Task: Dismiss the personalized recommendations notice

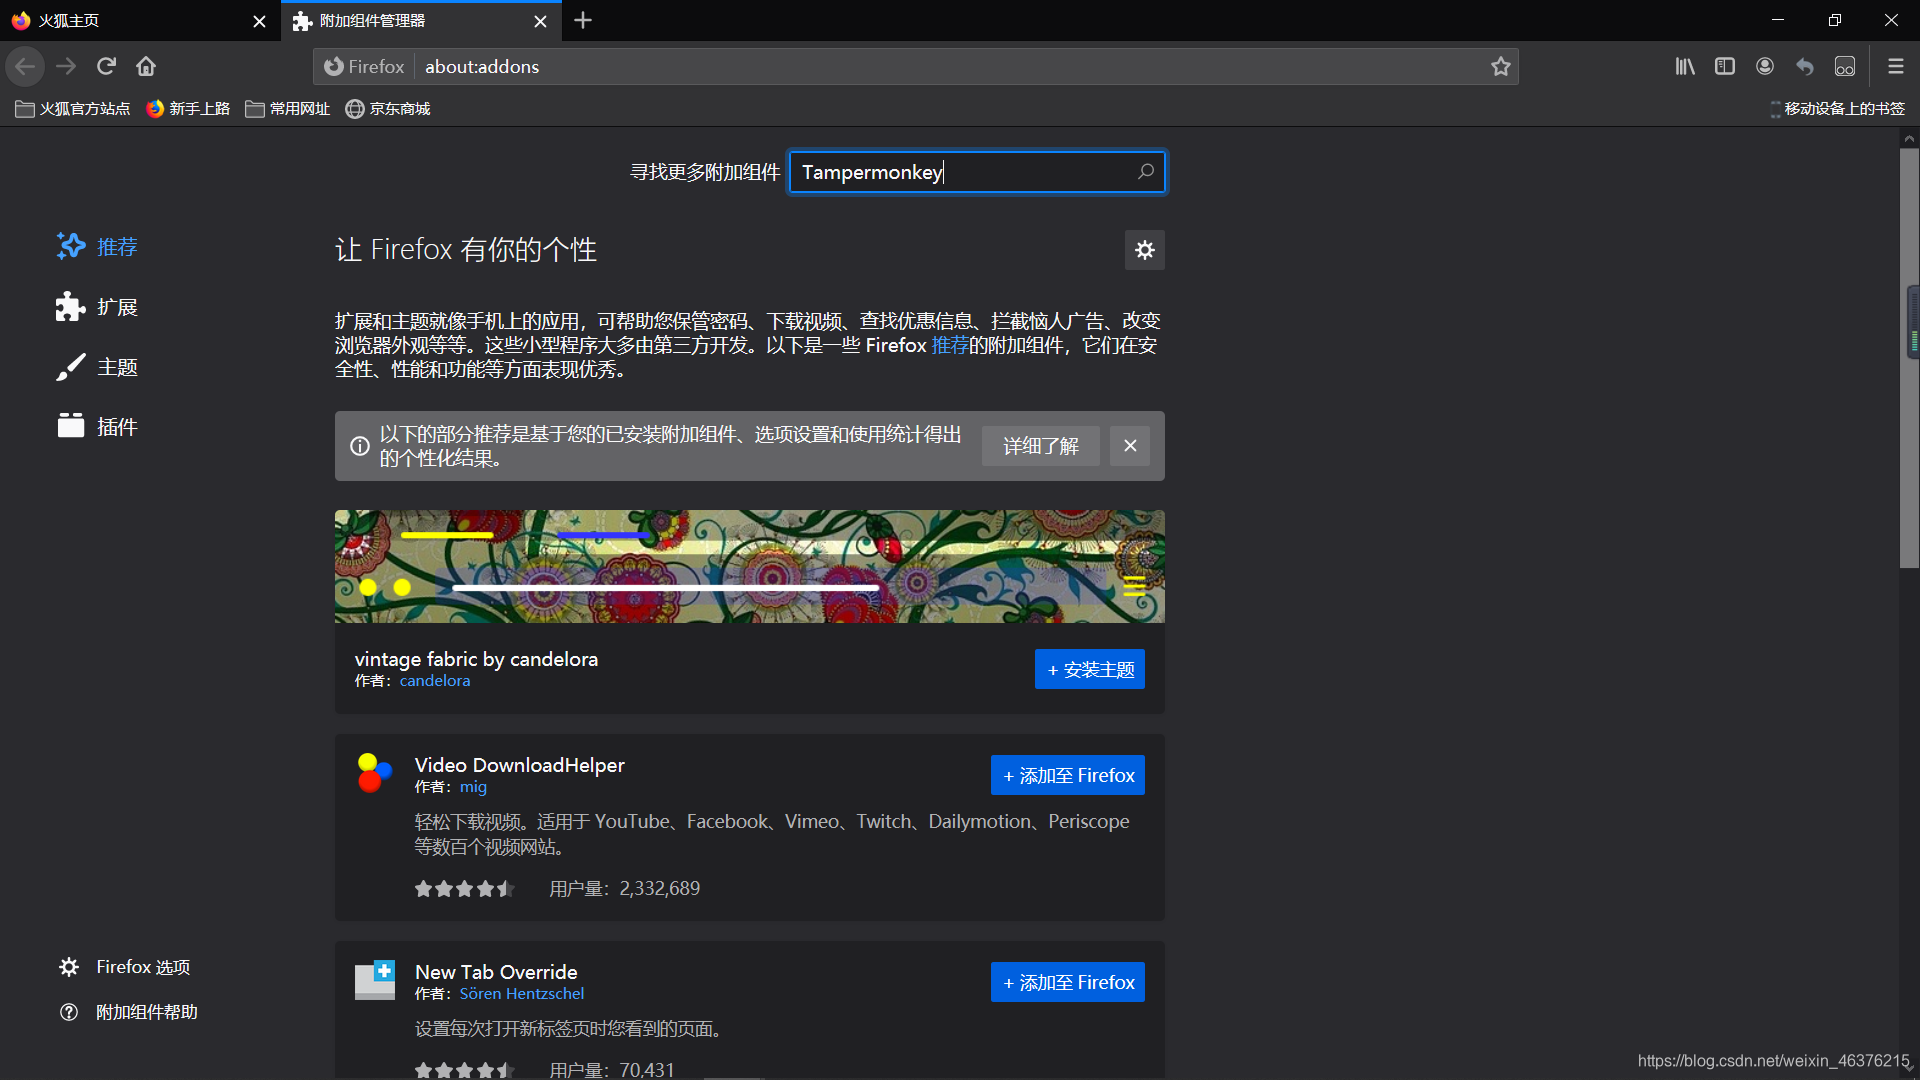Action: click(1130, 446)
